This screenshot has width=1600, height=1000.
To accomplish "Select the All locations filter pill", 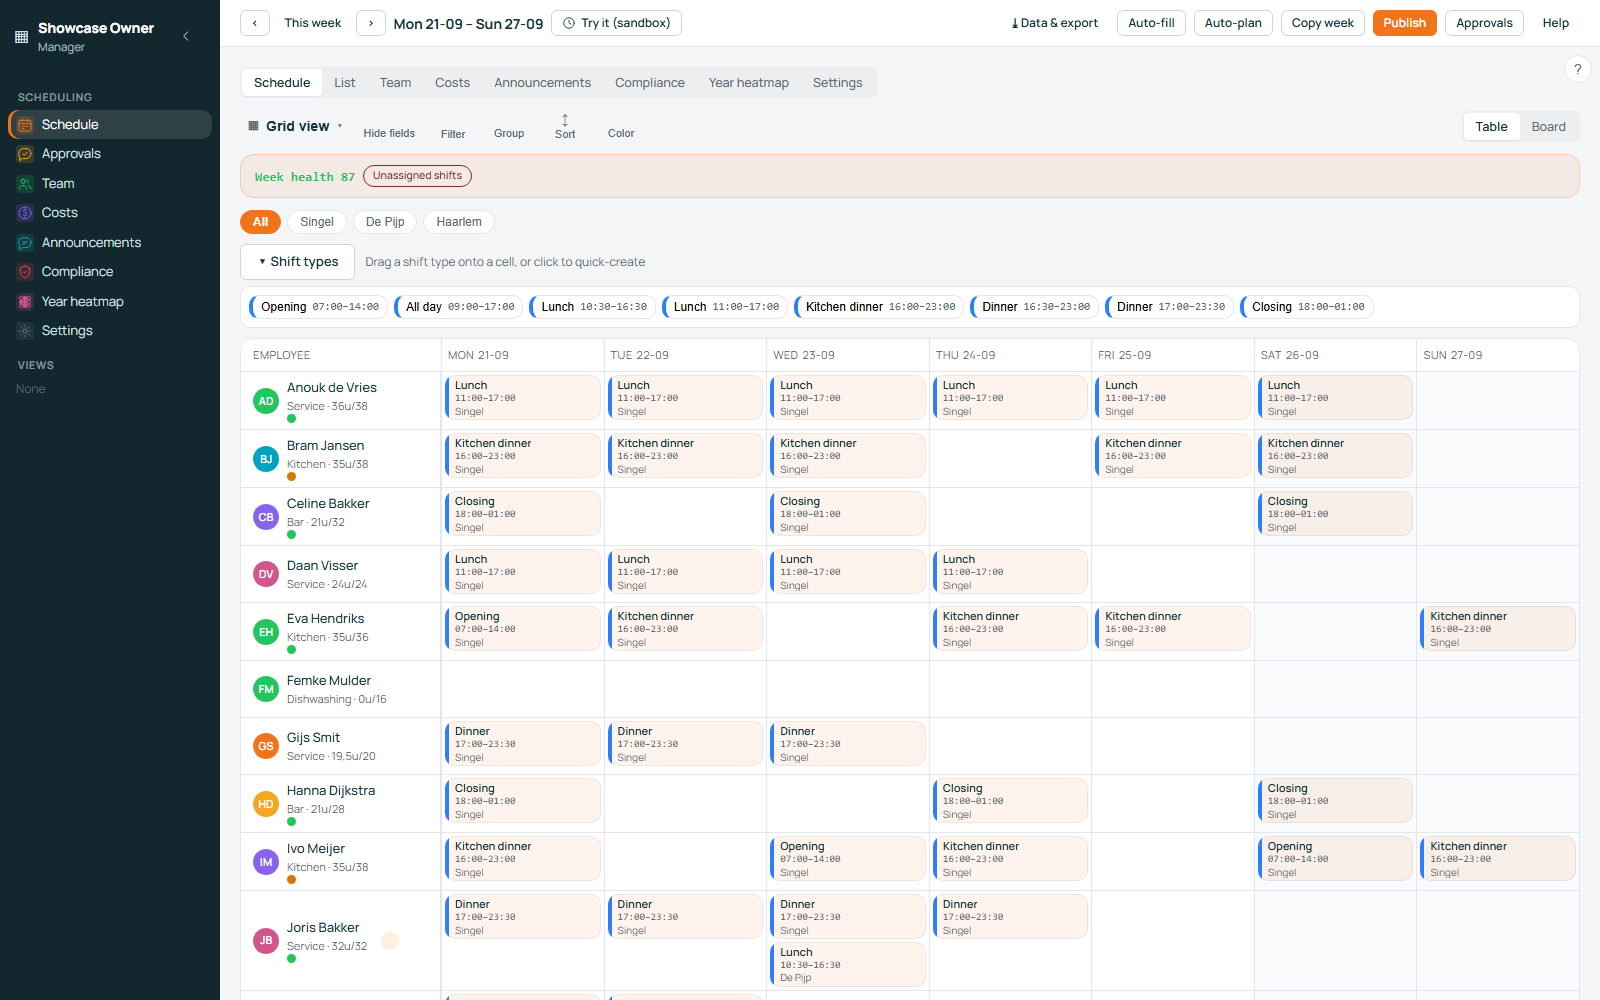I will [260, 222].
